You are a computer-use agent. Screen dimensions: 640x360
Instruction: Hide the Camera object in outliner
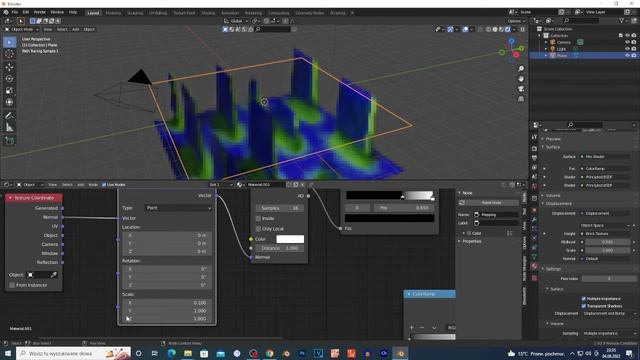pyautogui.click(x=627, y=42)
